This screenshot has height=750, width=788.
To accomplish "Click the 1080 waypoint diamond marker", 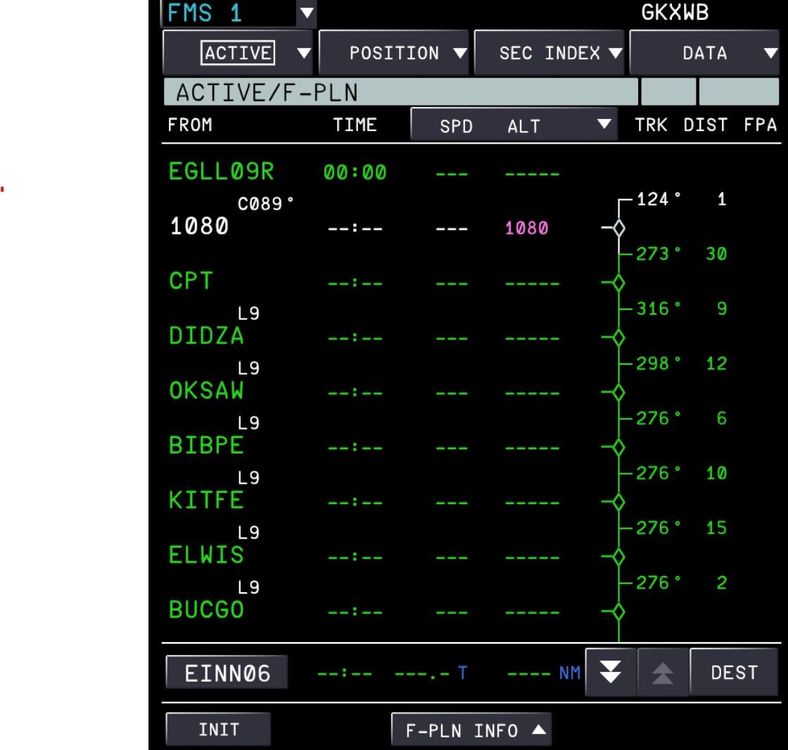I will pos(618,228).
